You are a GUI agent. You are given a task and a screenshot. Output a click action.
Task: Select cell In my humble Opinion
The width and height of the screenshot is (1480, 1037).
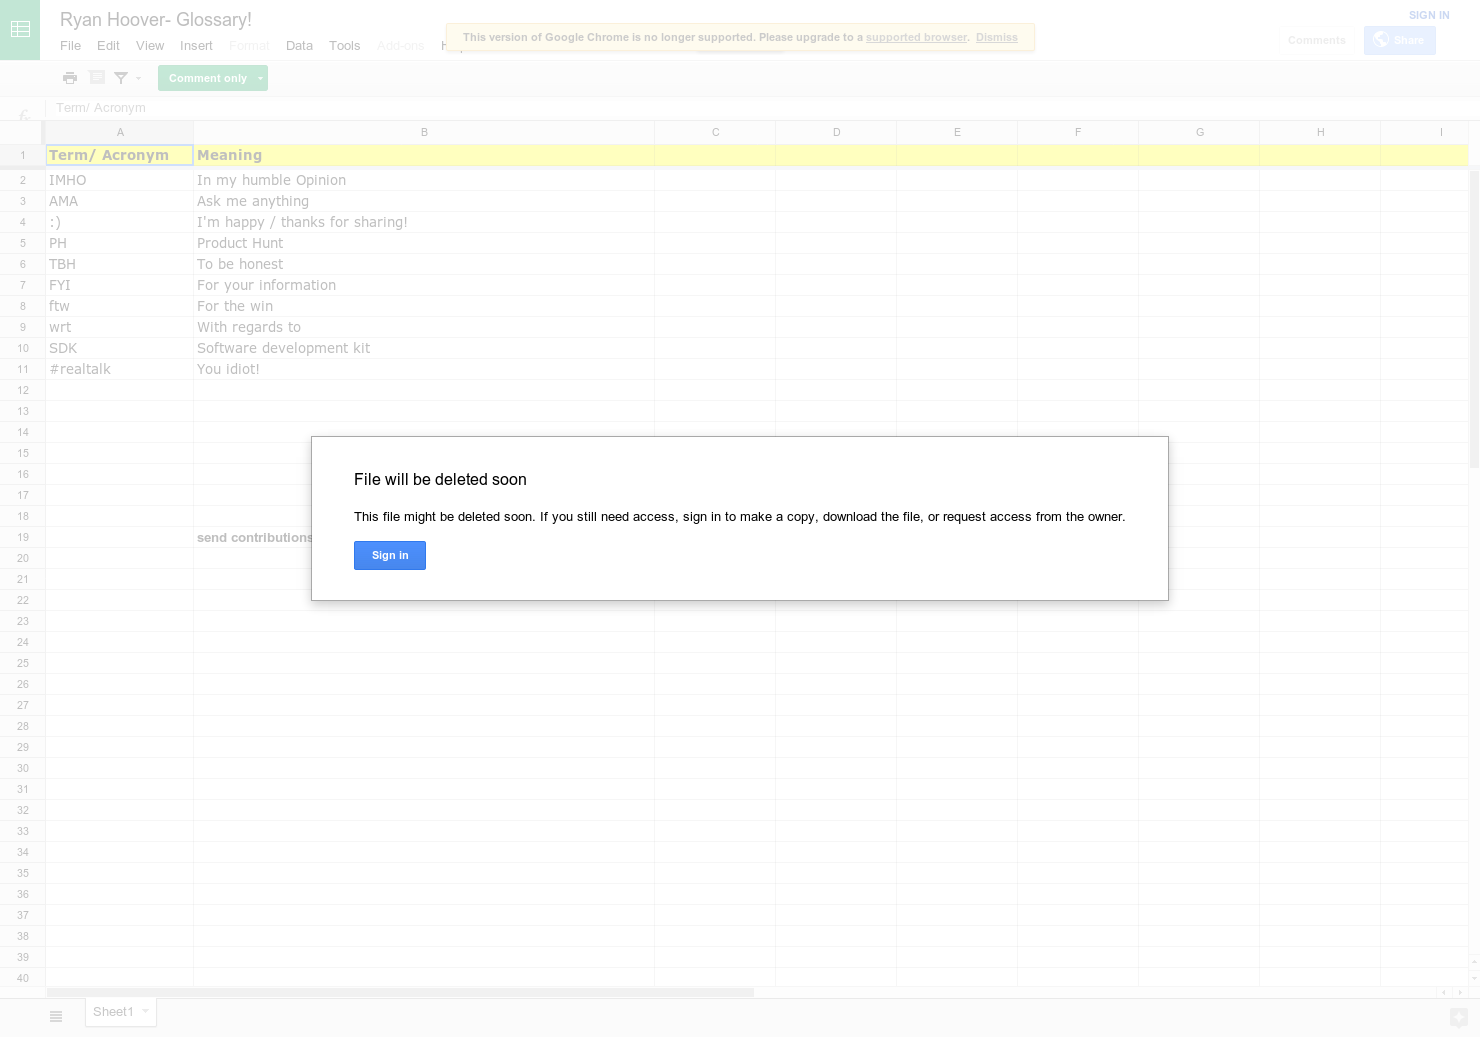pyautogui.click(x=424, y=180)
